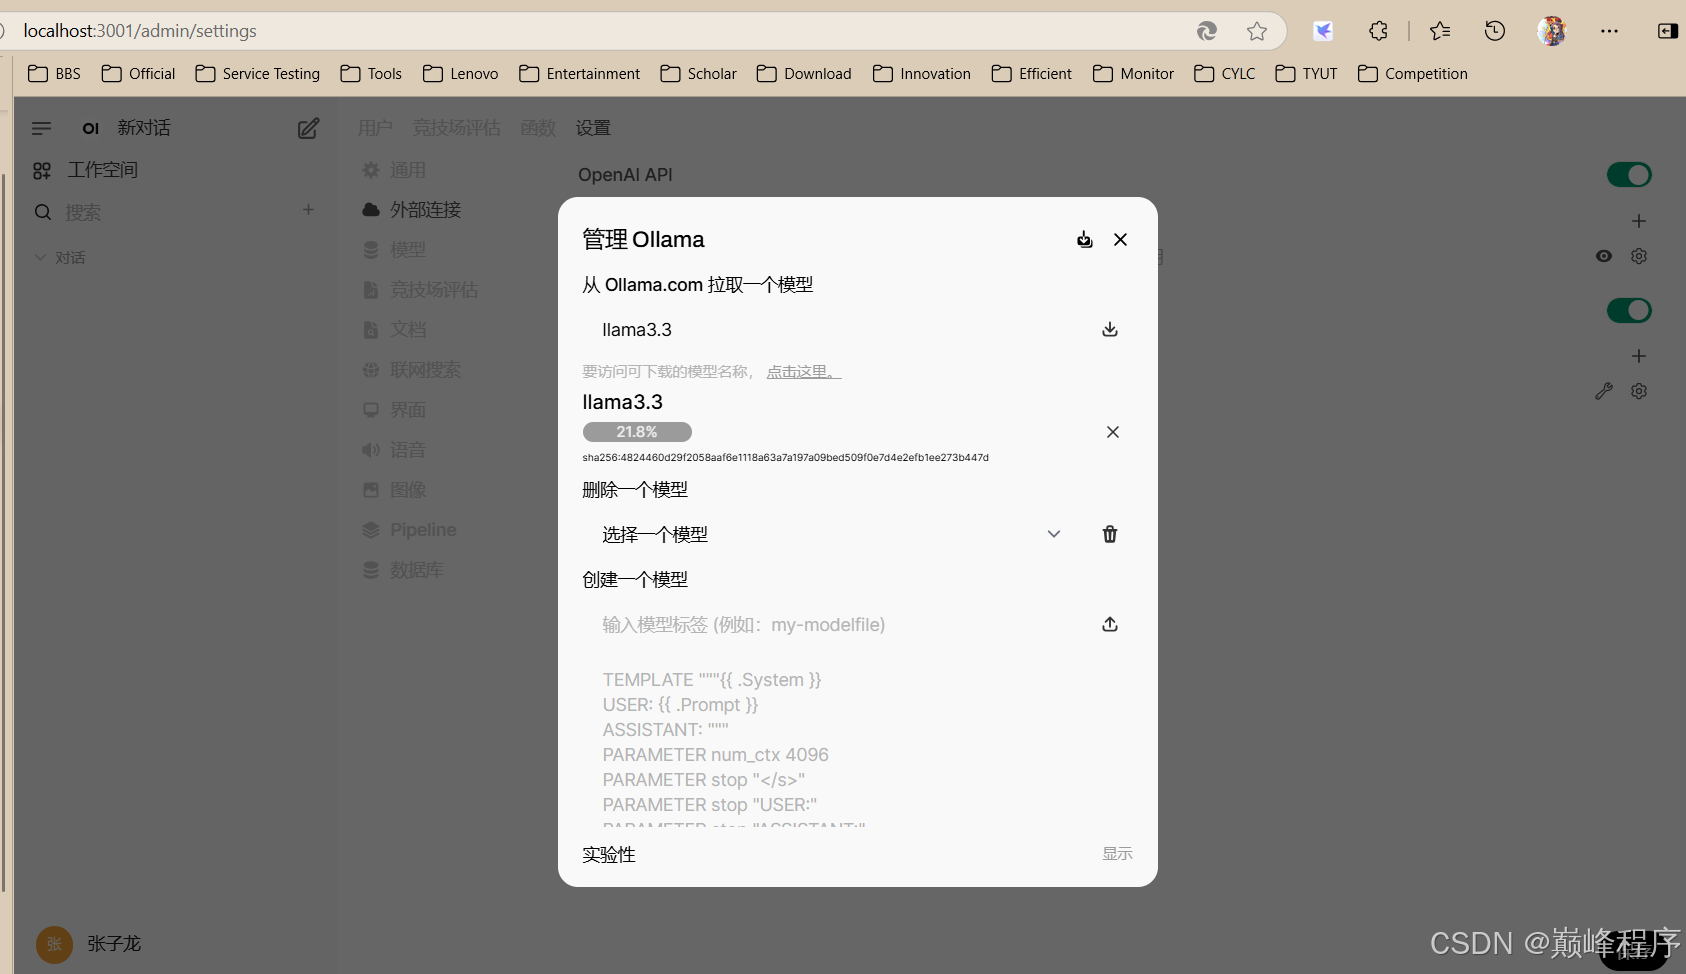Image resolution: width=1686 pixels, height=974 pixels.
Task: Switch to the 用户 tab
Action: pos(375,128)
